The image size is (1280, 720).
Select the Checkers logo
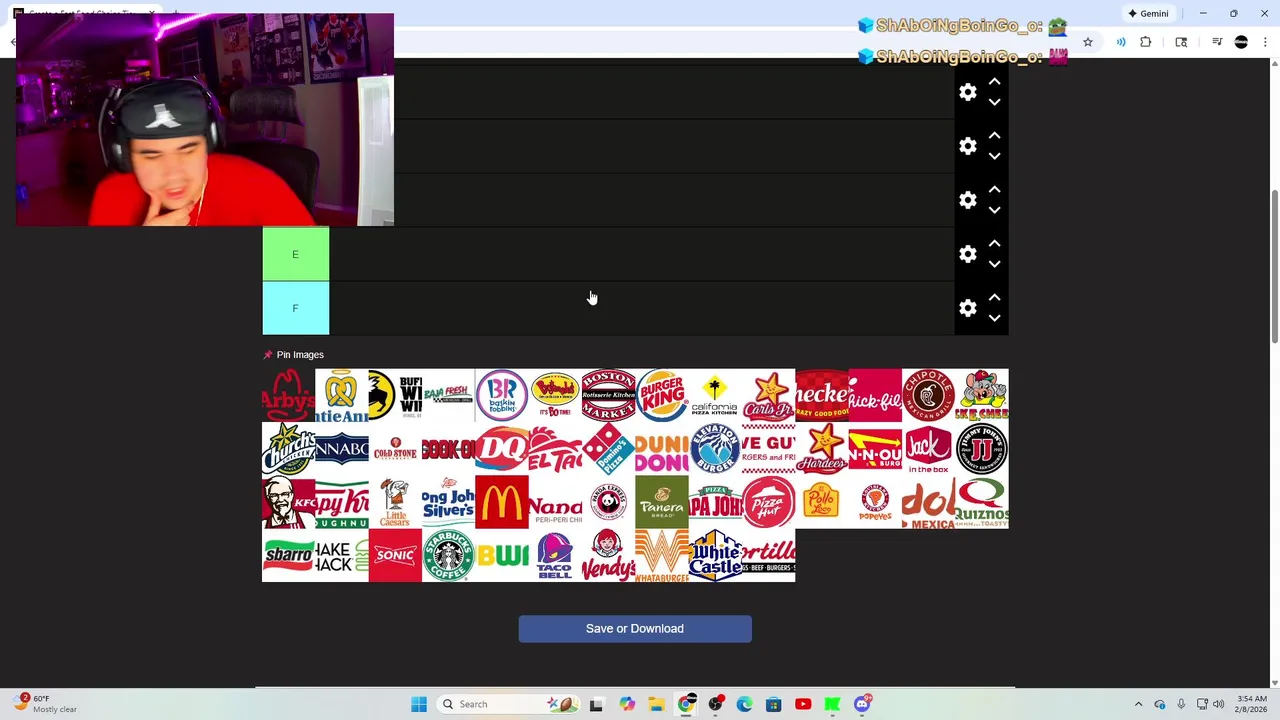click(821, 395)
